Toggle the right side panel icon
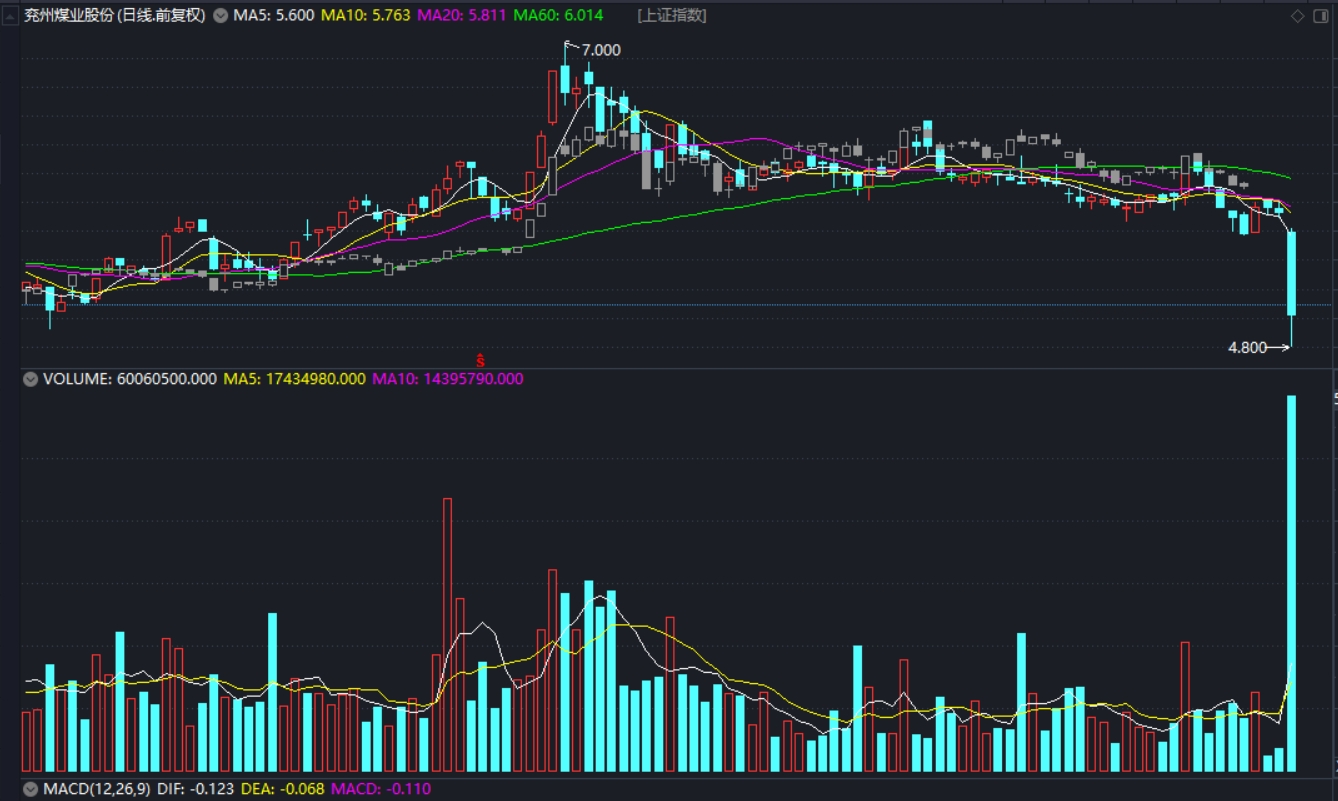The image size is (1338, 801). [1321, 16]
